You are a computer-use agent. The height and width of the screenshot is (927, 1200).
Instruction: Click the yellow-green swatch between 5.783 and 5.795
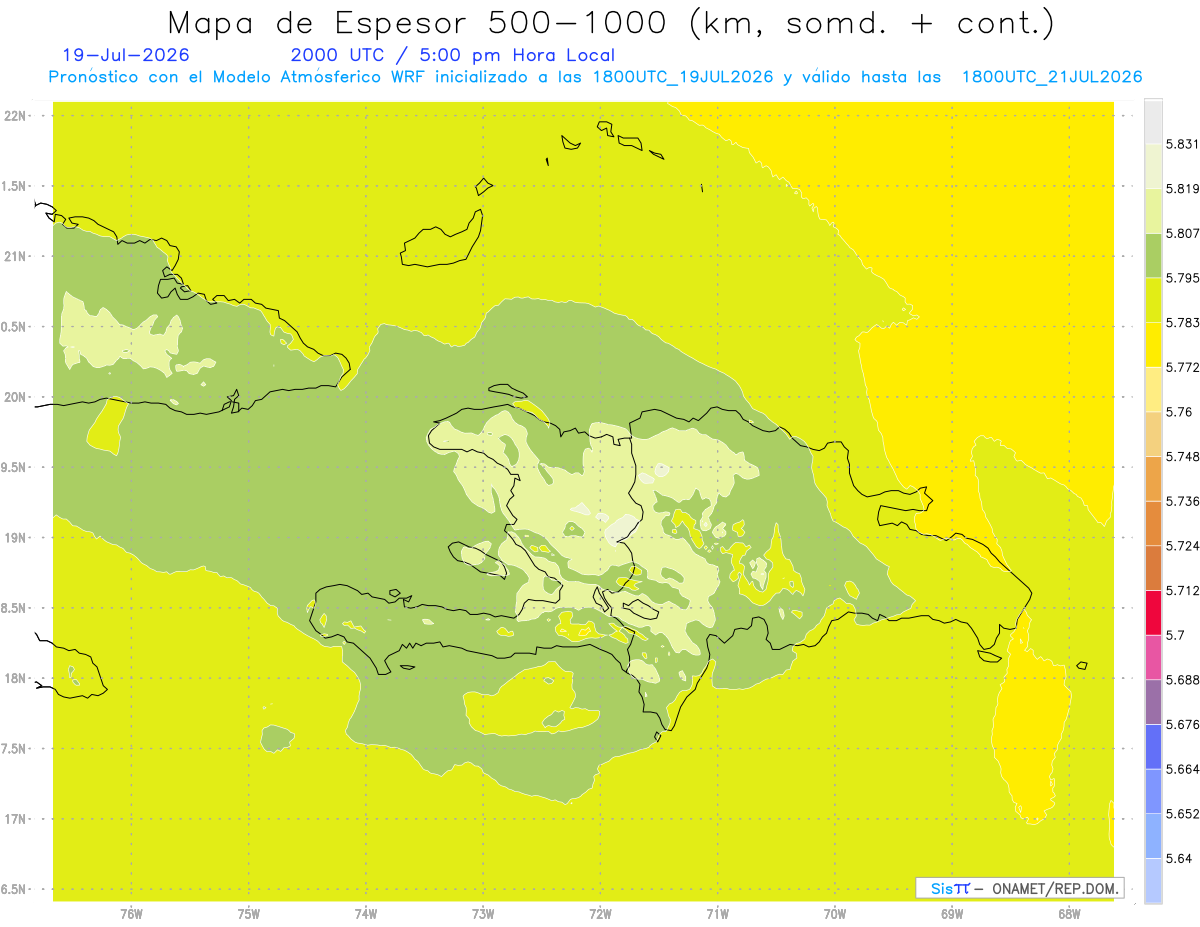pyautogui.click(x=1153, y=300)
